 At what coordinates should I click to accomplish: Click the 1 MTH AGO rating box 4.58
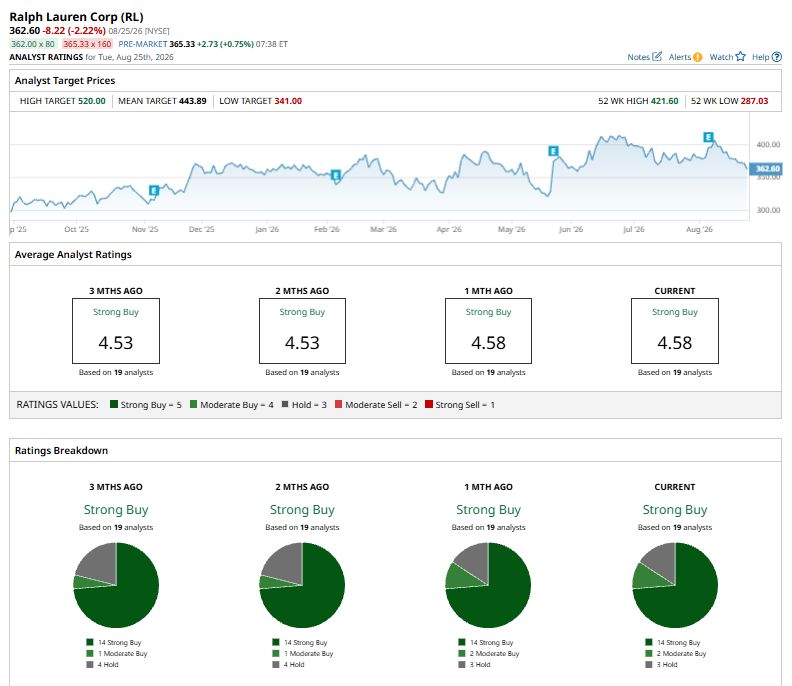[x=488, y=331]
